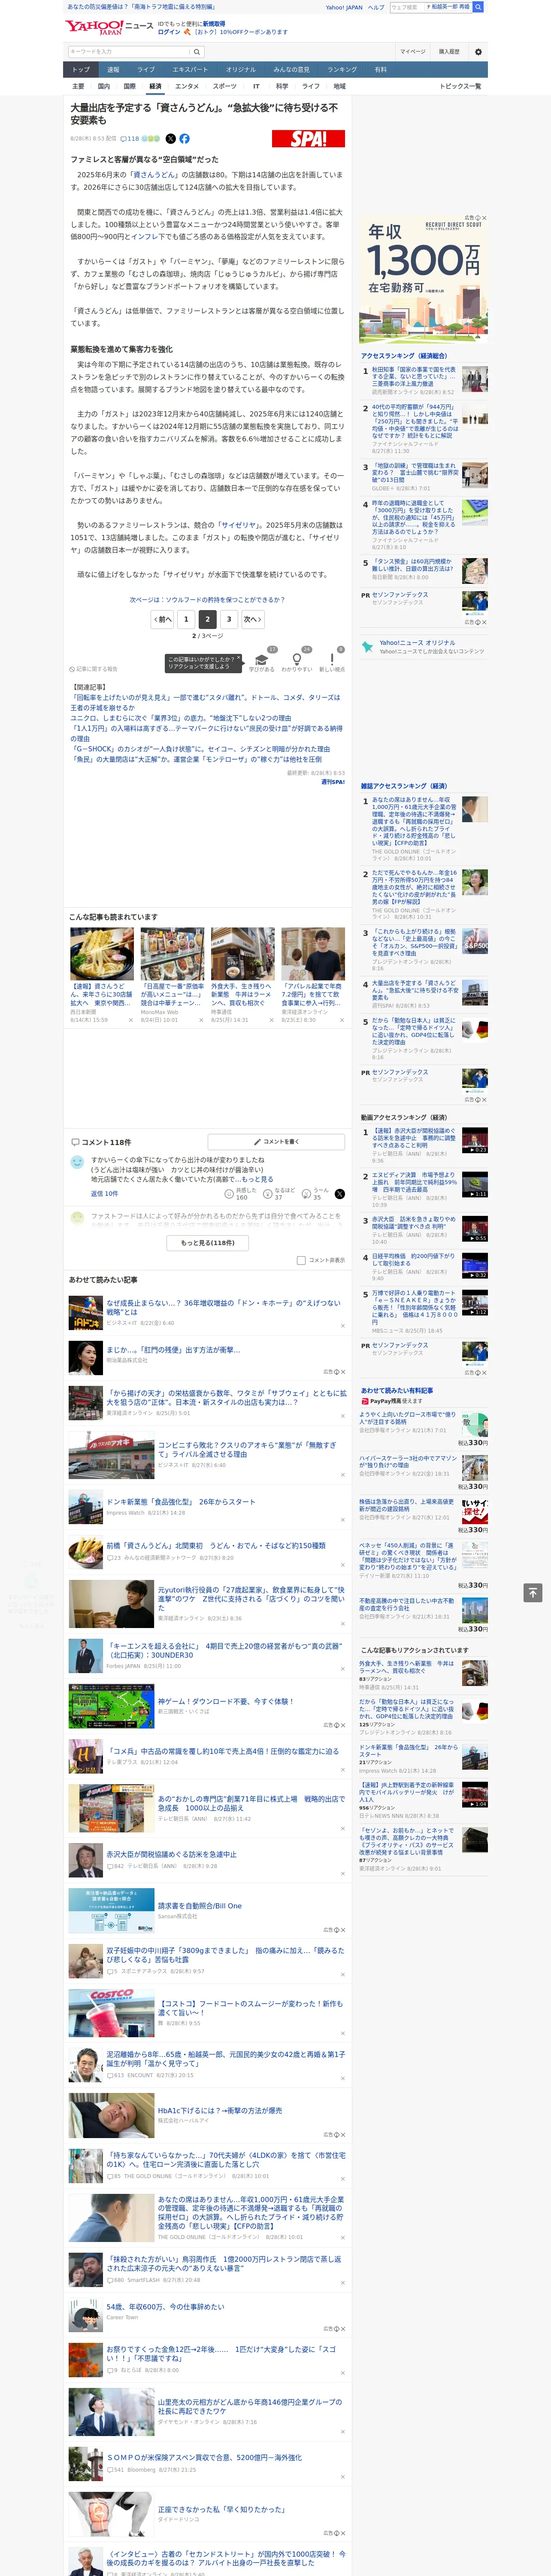Image resolution: width=551 pixels, height=2576 pixels.
Task: Open settings gear icon in header
Action: [478, 51]
